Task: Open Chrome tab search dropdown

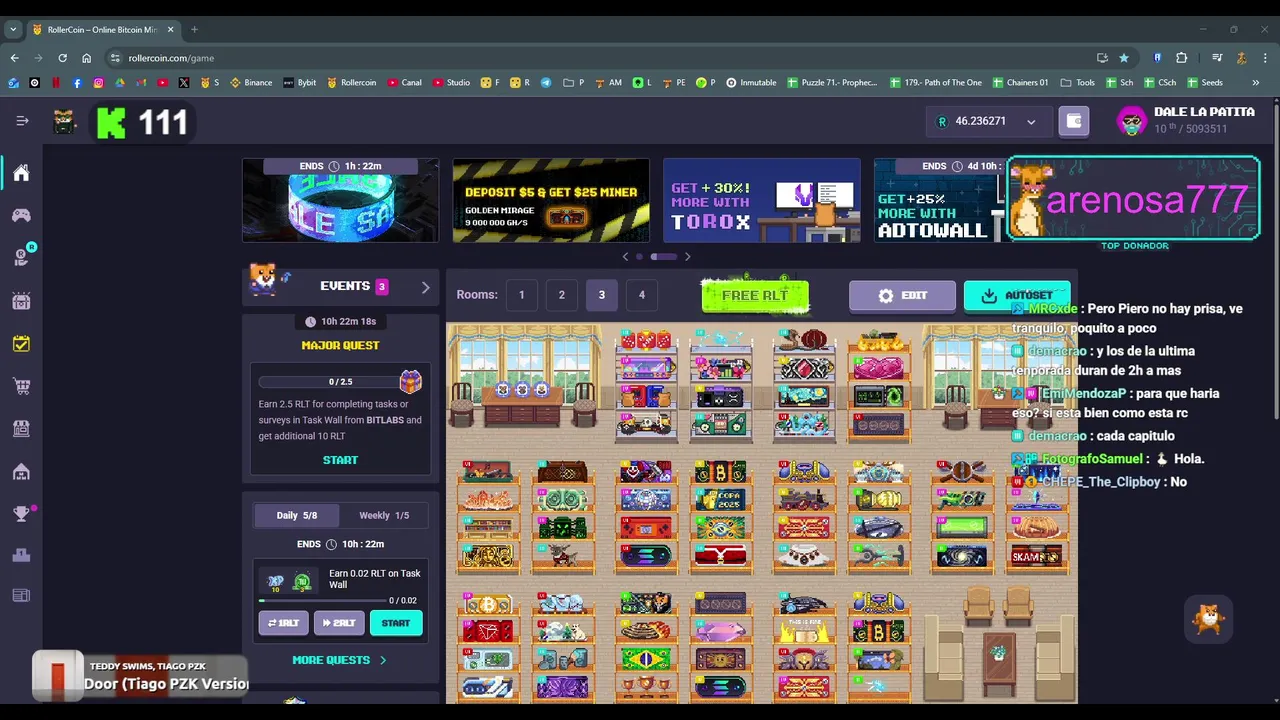Action: point(13,29)
